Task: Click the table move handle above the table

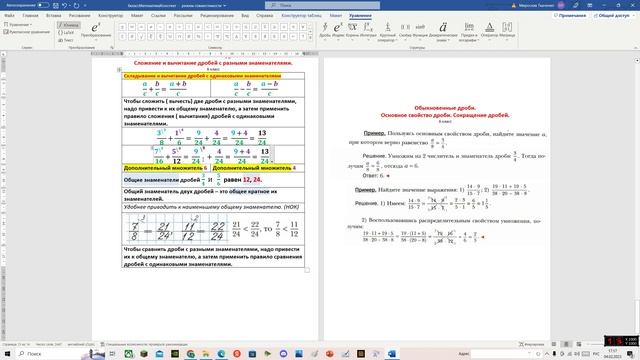Action: click(x=119, y=70)
